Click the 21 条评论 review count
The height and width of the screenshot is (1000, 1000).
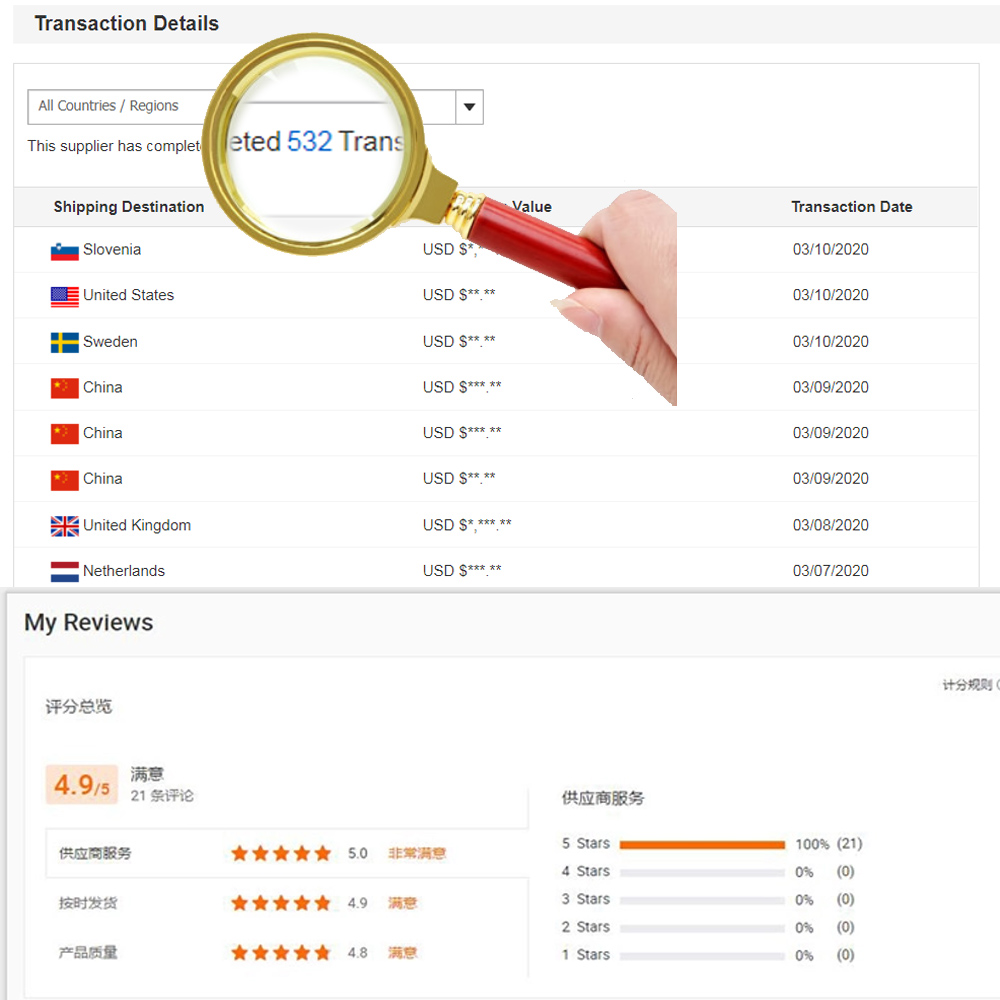click(162, 796)
